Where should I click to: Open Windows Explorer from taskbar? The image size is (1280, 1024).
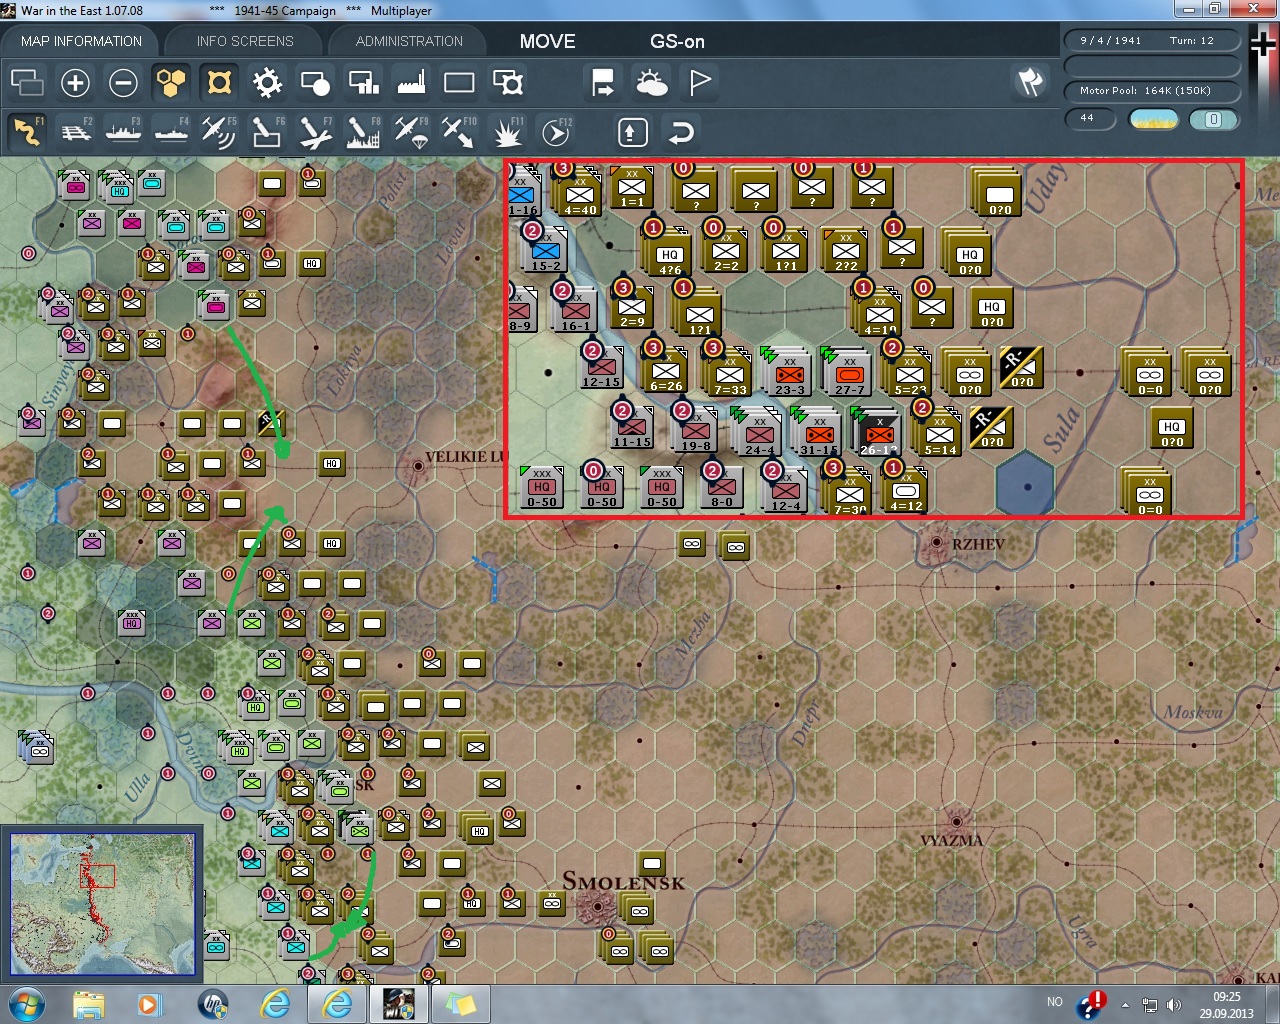(88, 1004)
